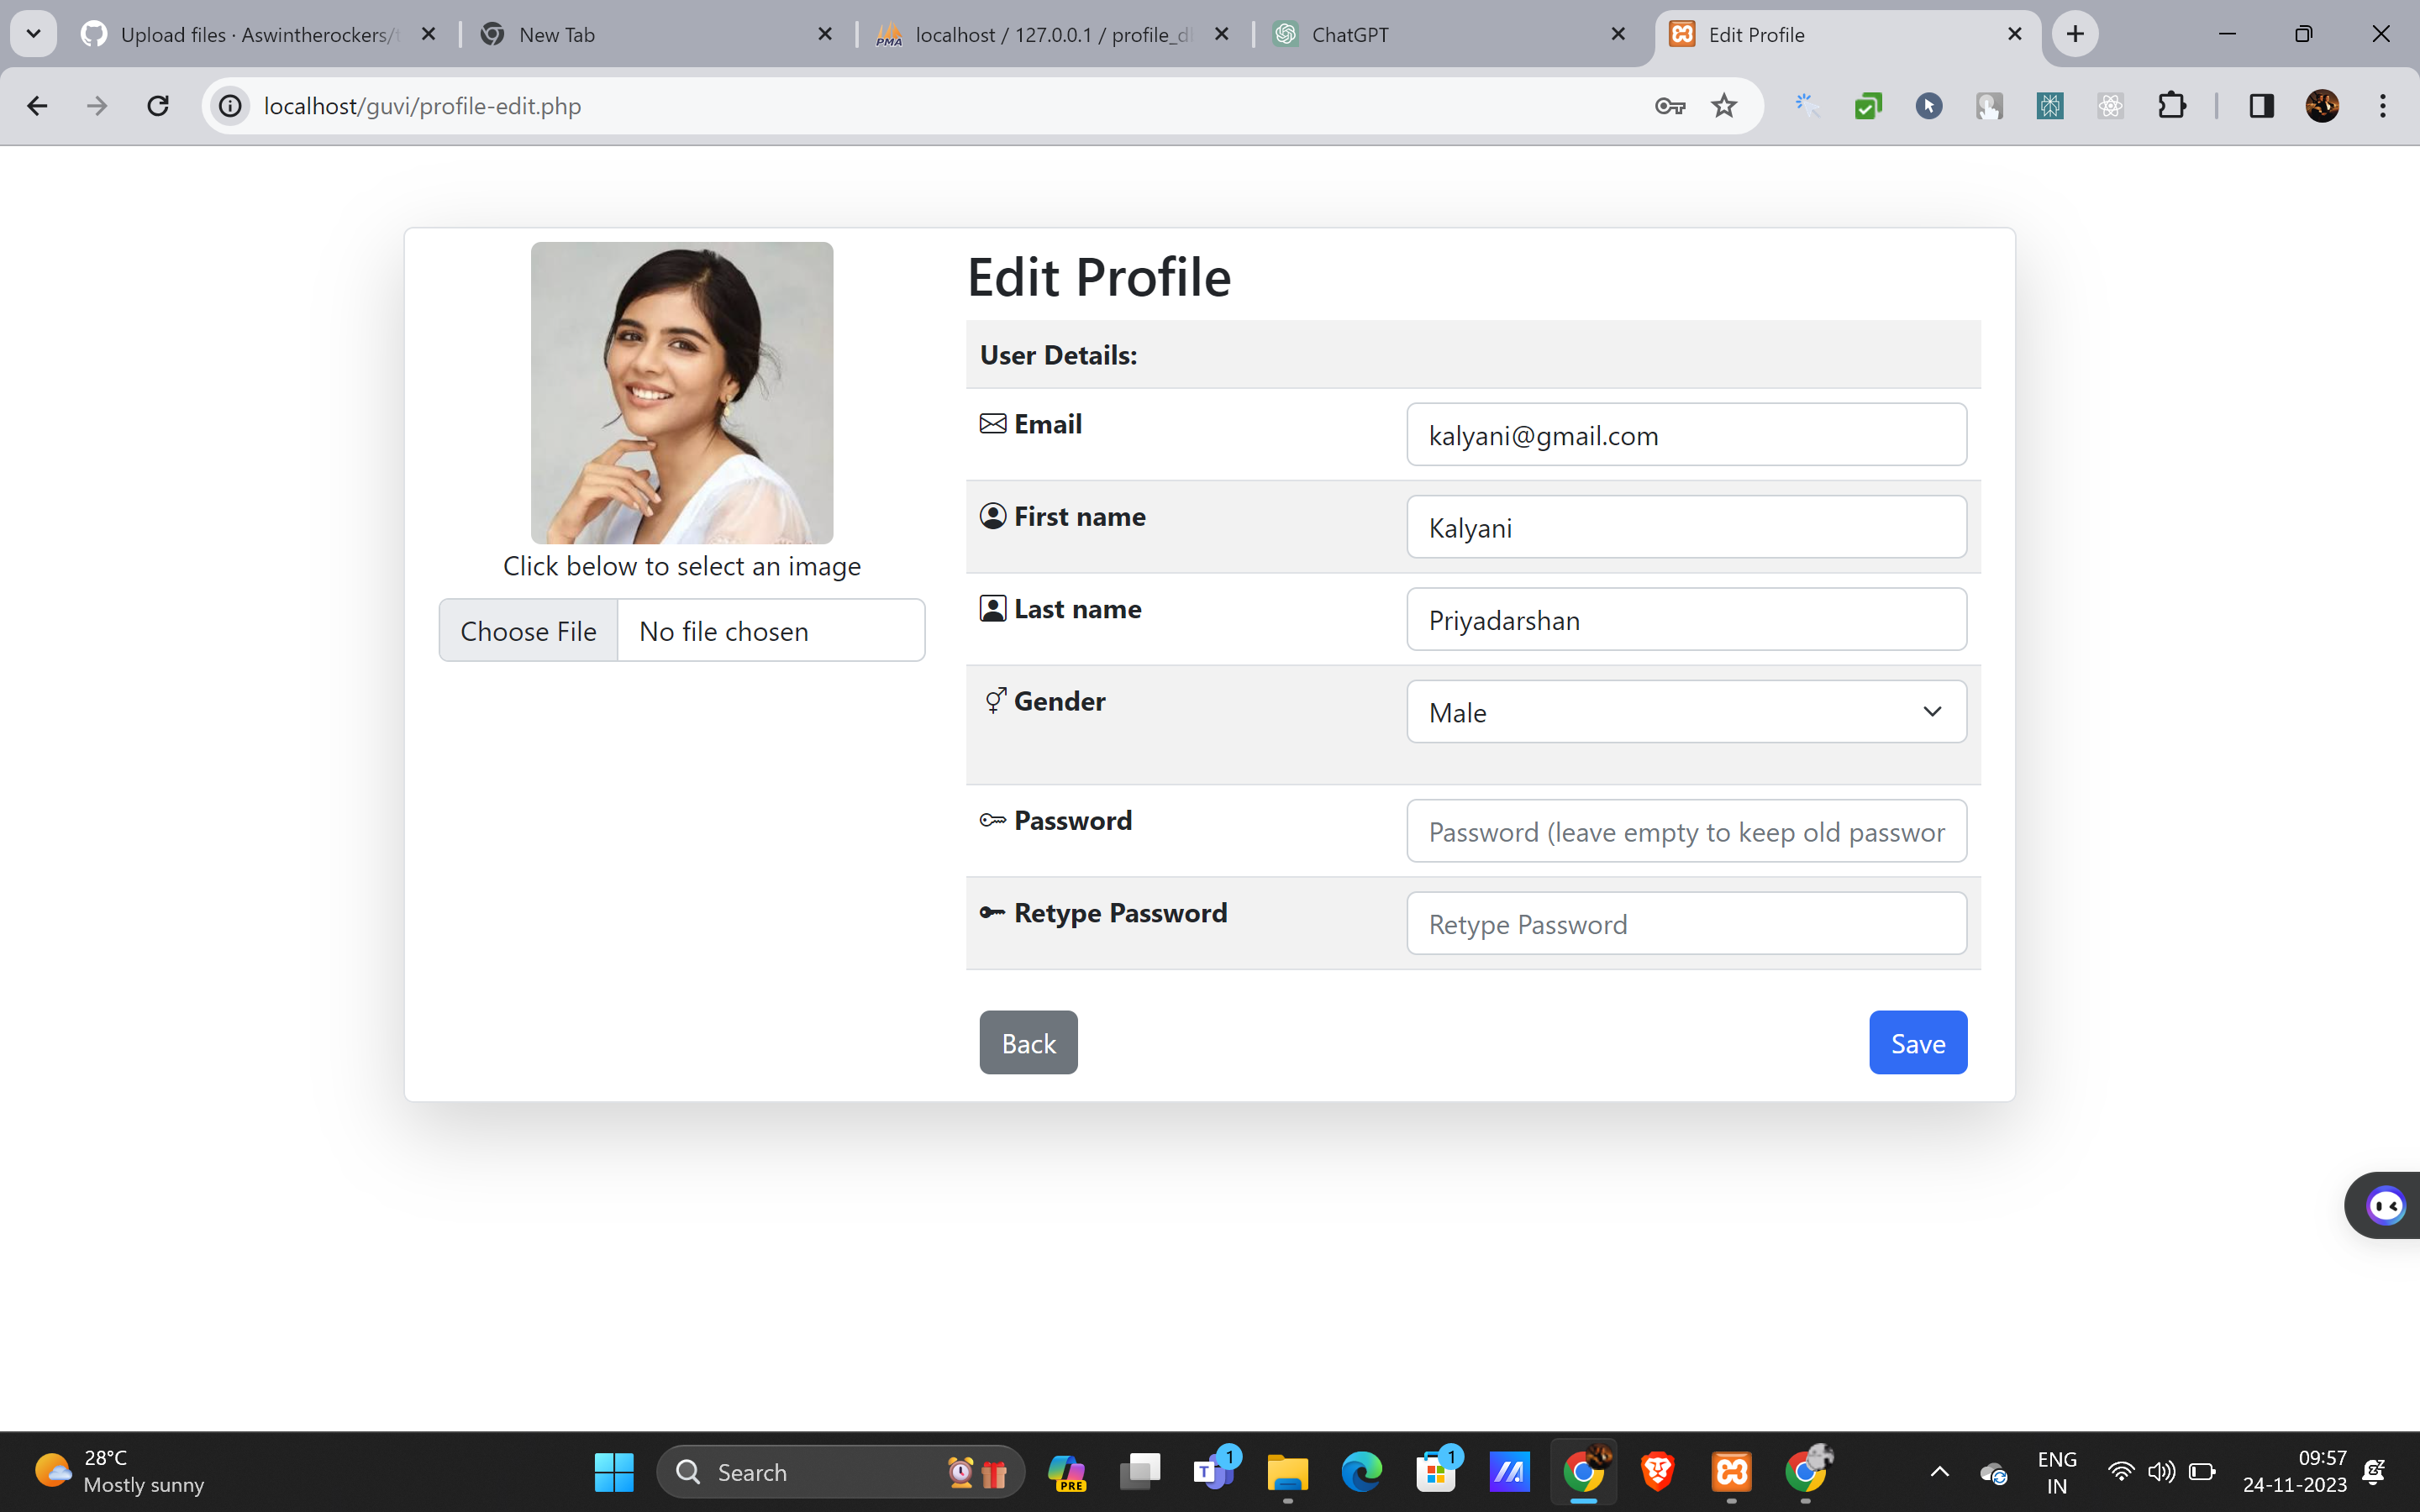Image resolution: width=2420 pixels, height=1512 pixels.
Task: Open Chrome three-dot menu
Action: click(x=2383, y=106)
